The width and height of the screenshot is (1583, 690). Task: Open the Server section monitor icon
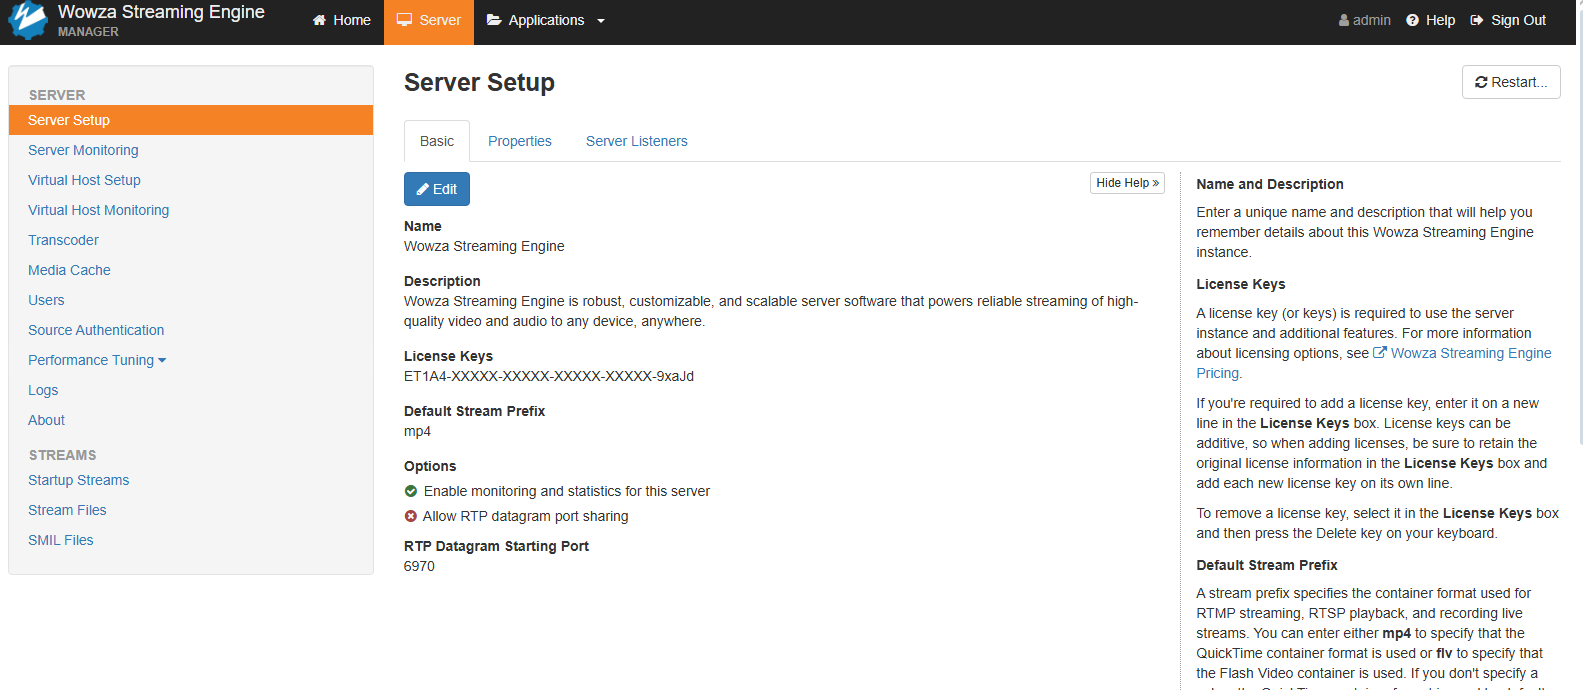click(x=404, y=20)
